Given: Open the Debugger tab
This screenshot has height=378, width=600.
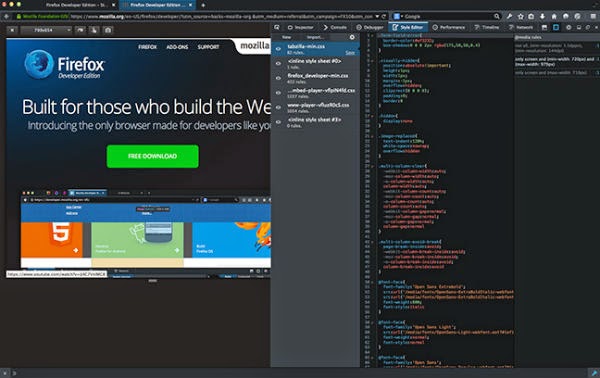Looking at the screenshot, I should [370, 27].
